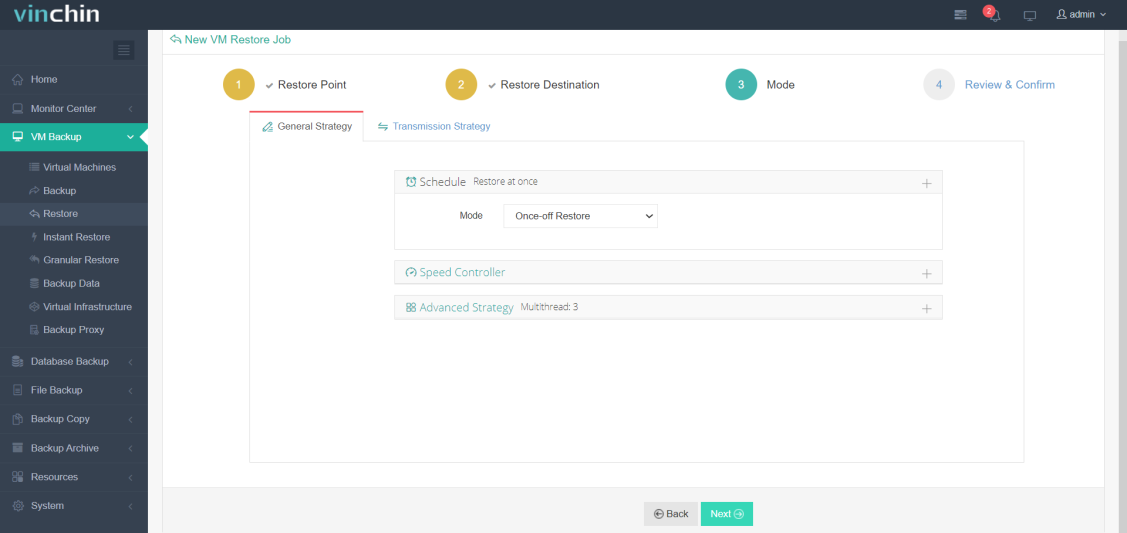Click the Back button
Image resolution: width=1127 pixels, height=533 pixels.
click(x=671, y=514)
